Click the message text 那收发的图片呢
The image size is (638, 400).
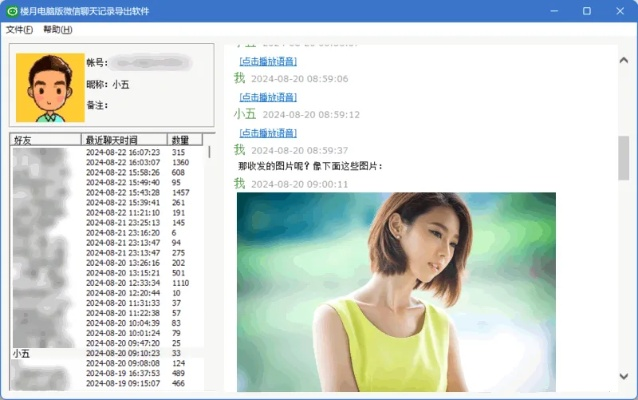pyautogui.click(x=310, y=166)
